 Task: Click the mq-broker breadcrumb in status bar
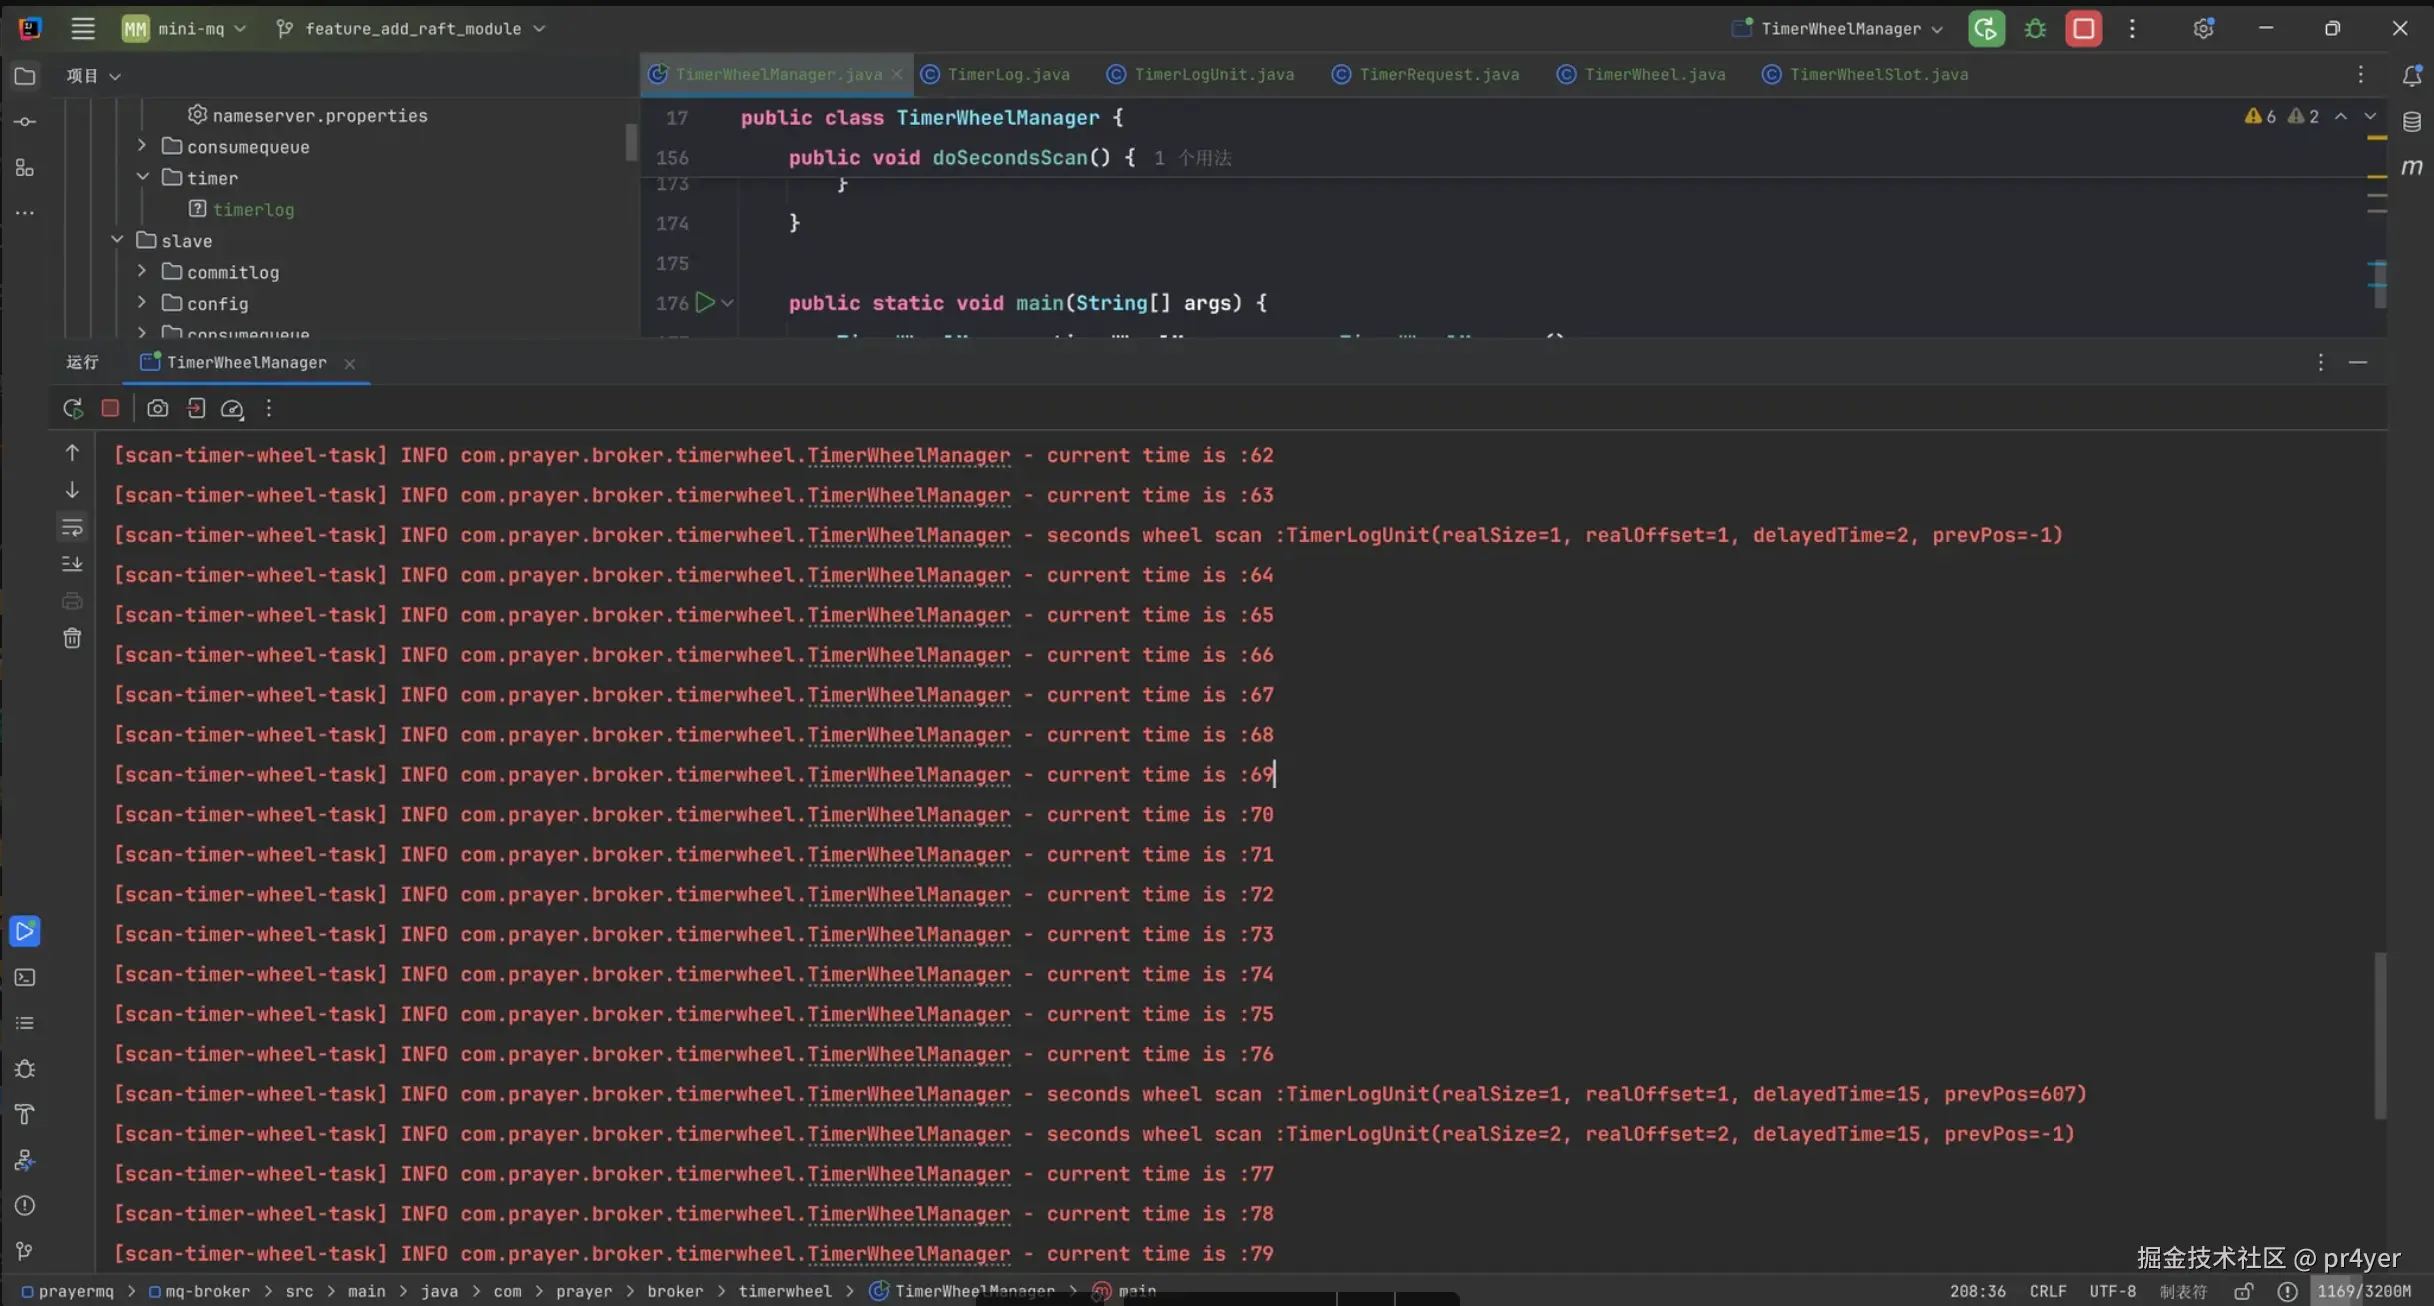[x=207, y=1291]
